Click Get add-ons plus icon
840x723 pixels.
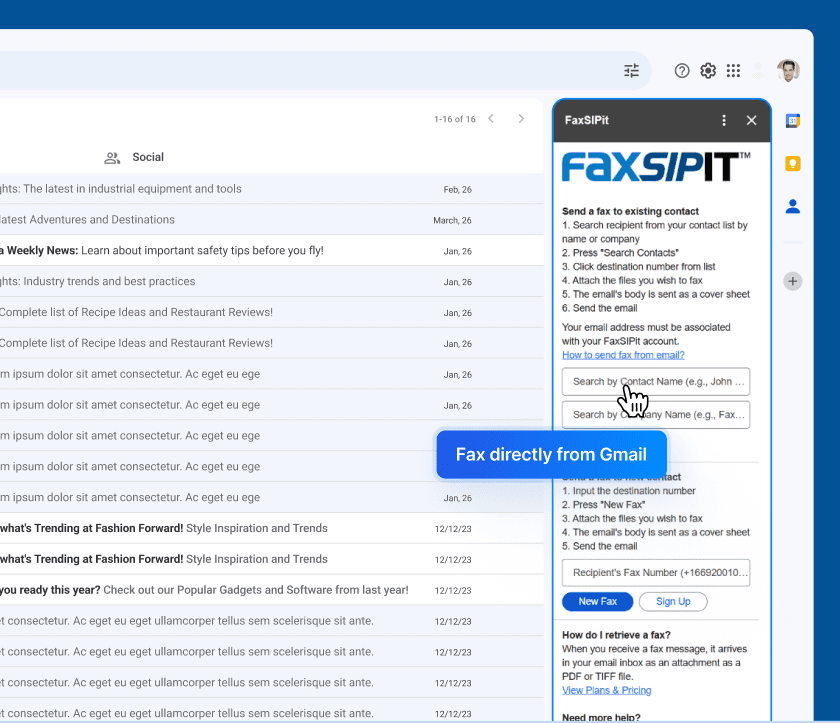[792, 281]
